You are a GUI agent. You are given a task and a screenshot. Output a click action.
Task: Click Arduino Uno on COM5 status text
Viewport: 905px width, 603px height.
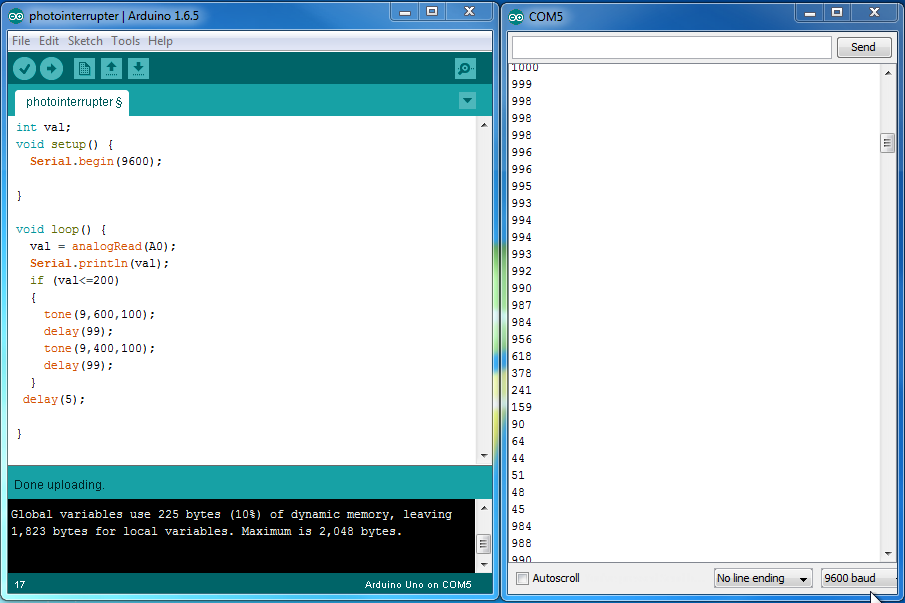(418, 585)
